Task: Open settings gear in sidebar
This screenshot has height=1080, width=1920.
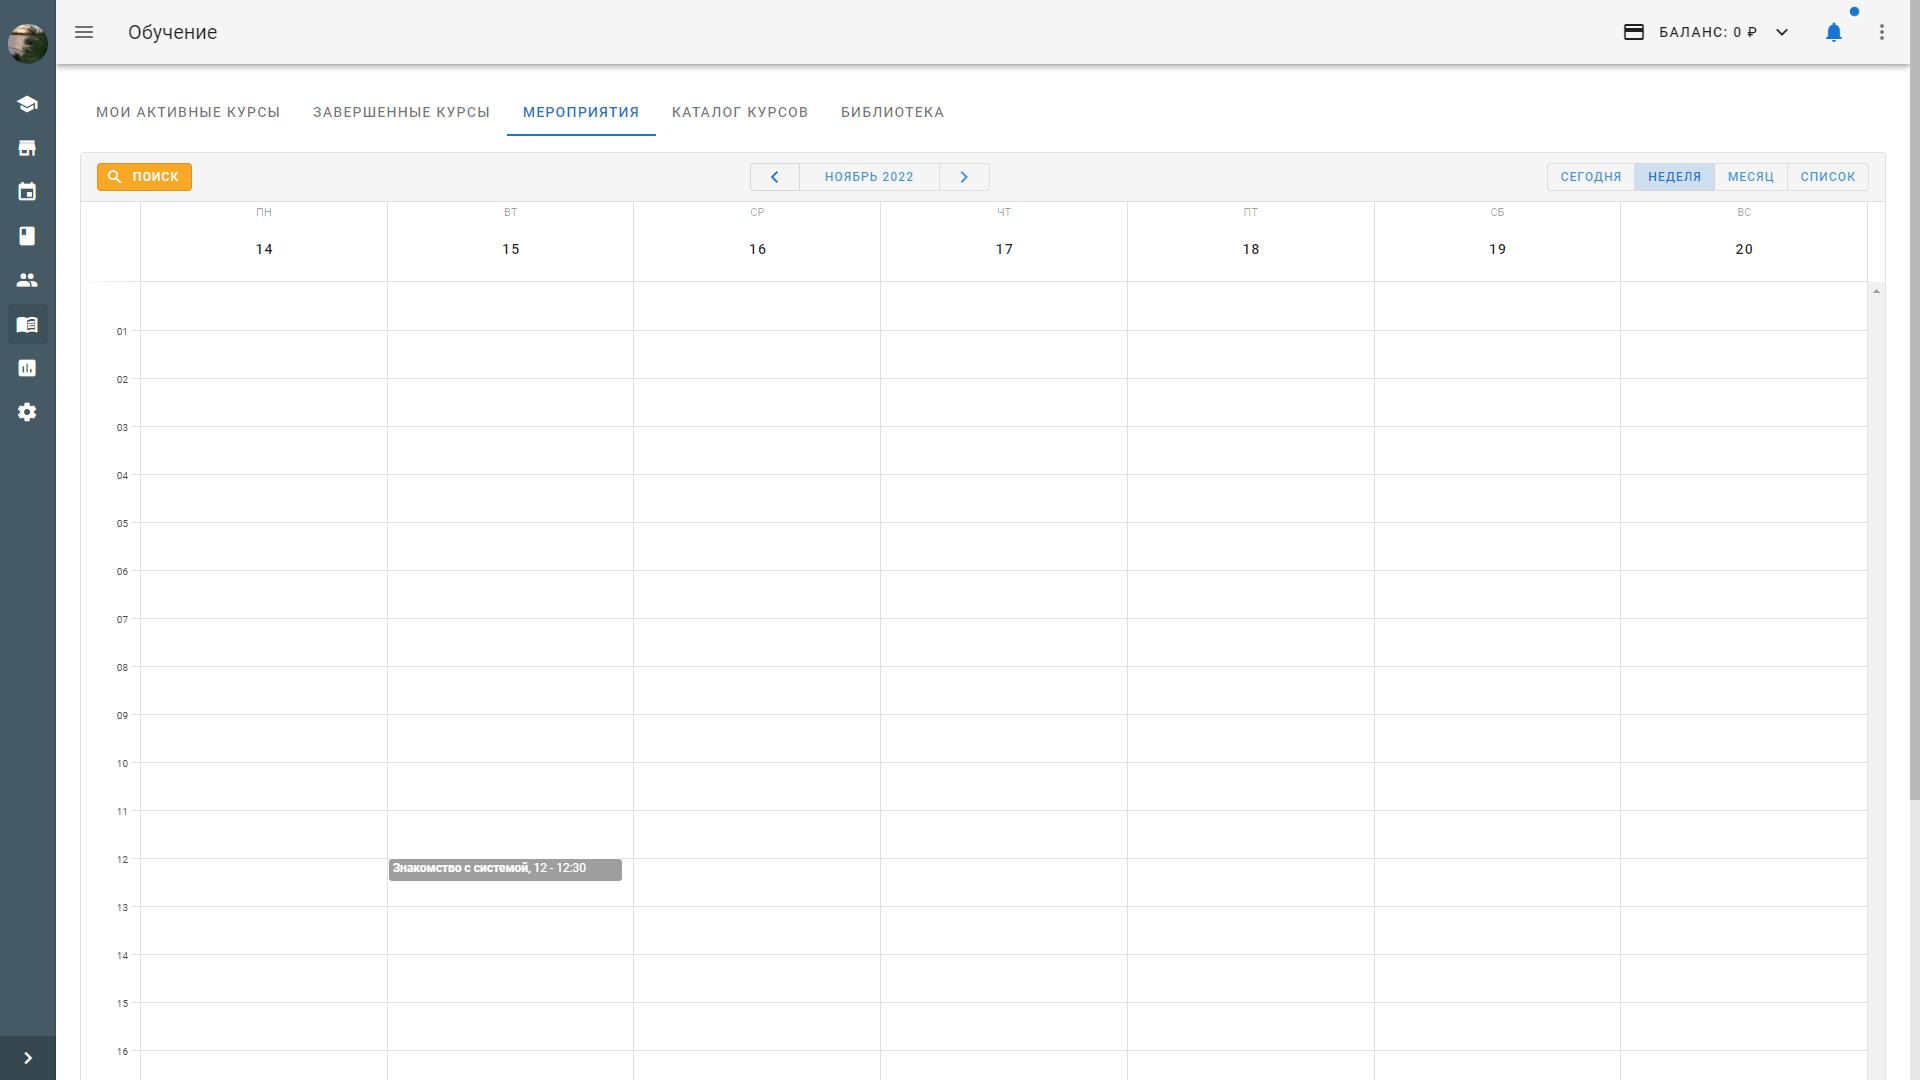Action: coord(27,412)
